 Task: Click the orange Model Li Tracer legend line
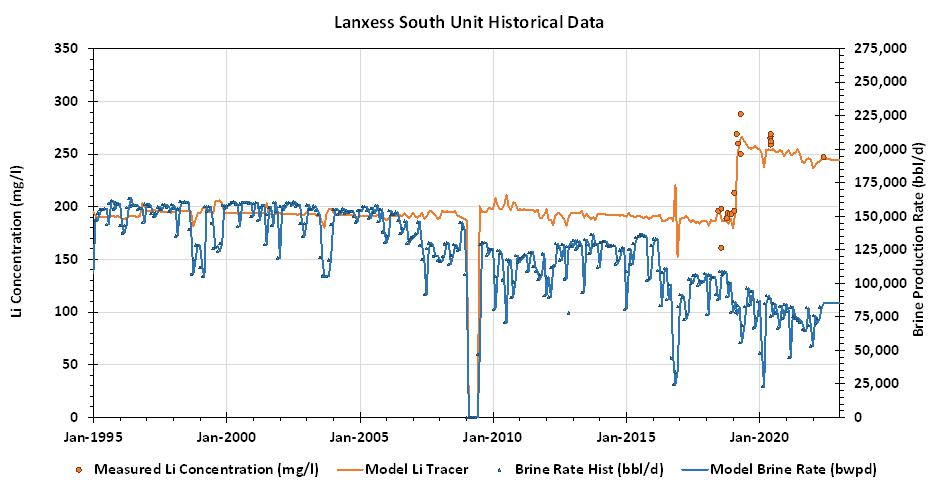[349, 469]
